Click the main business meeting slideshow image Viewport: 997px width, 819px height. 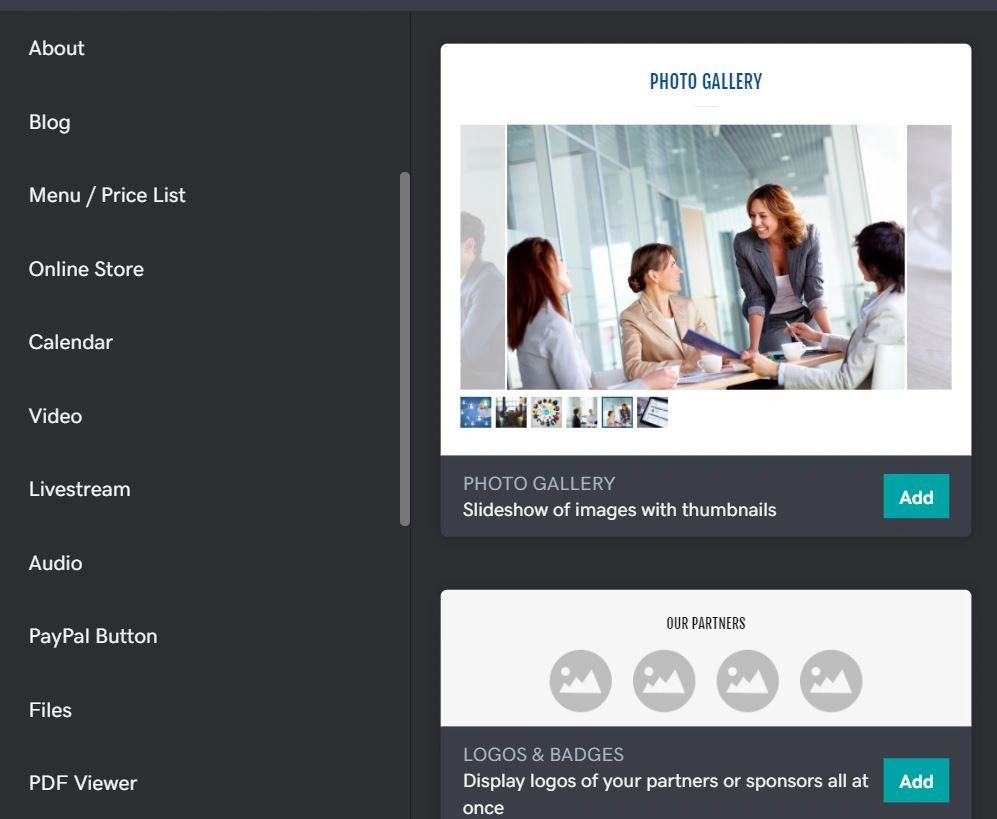706,257
